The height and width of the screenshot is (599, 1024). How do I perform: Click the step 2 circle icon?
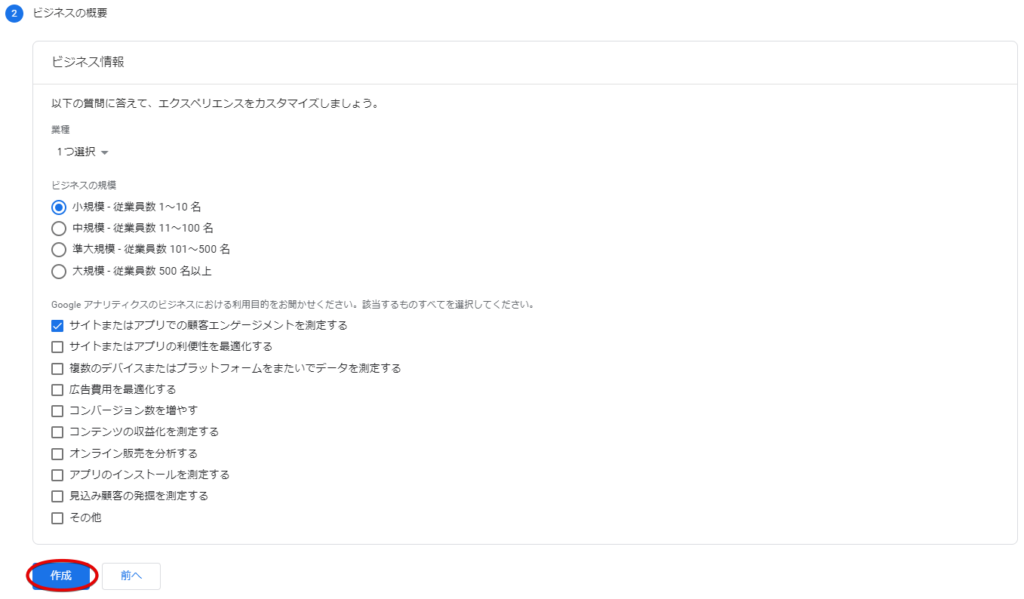point(14,13)
